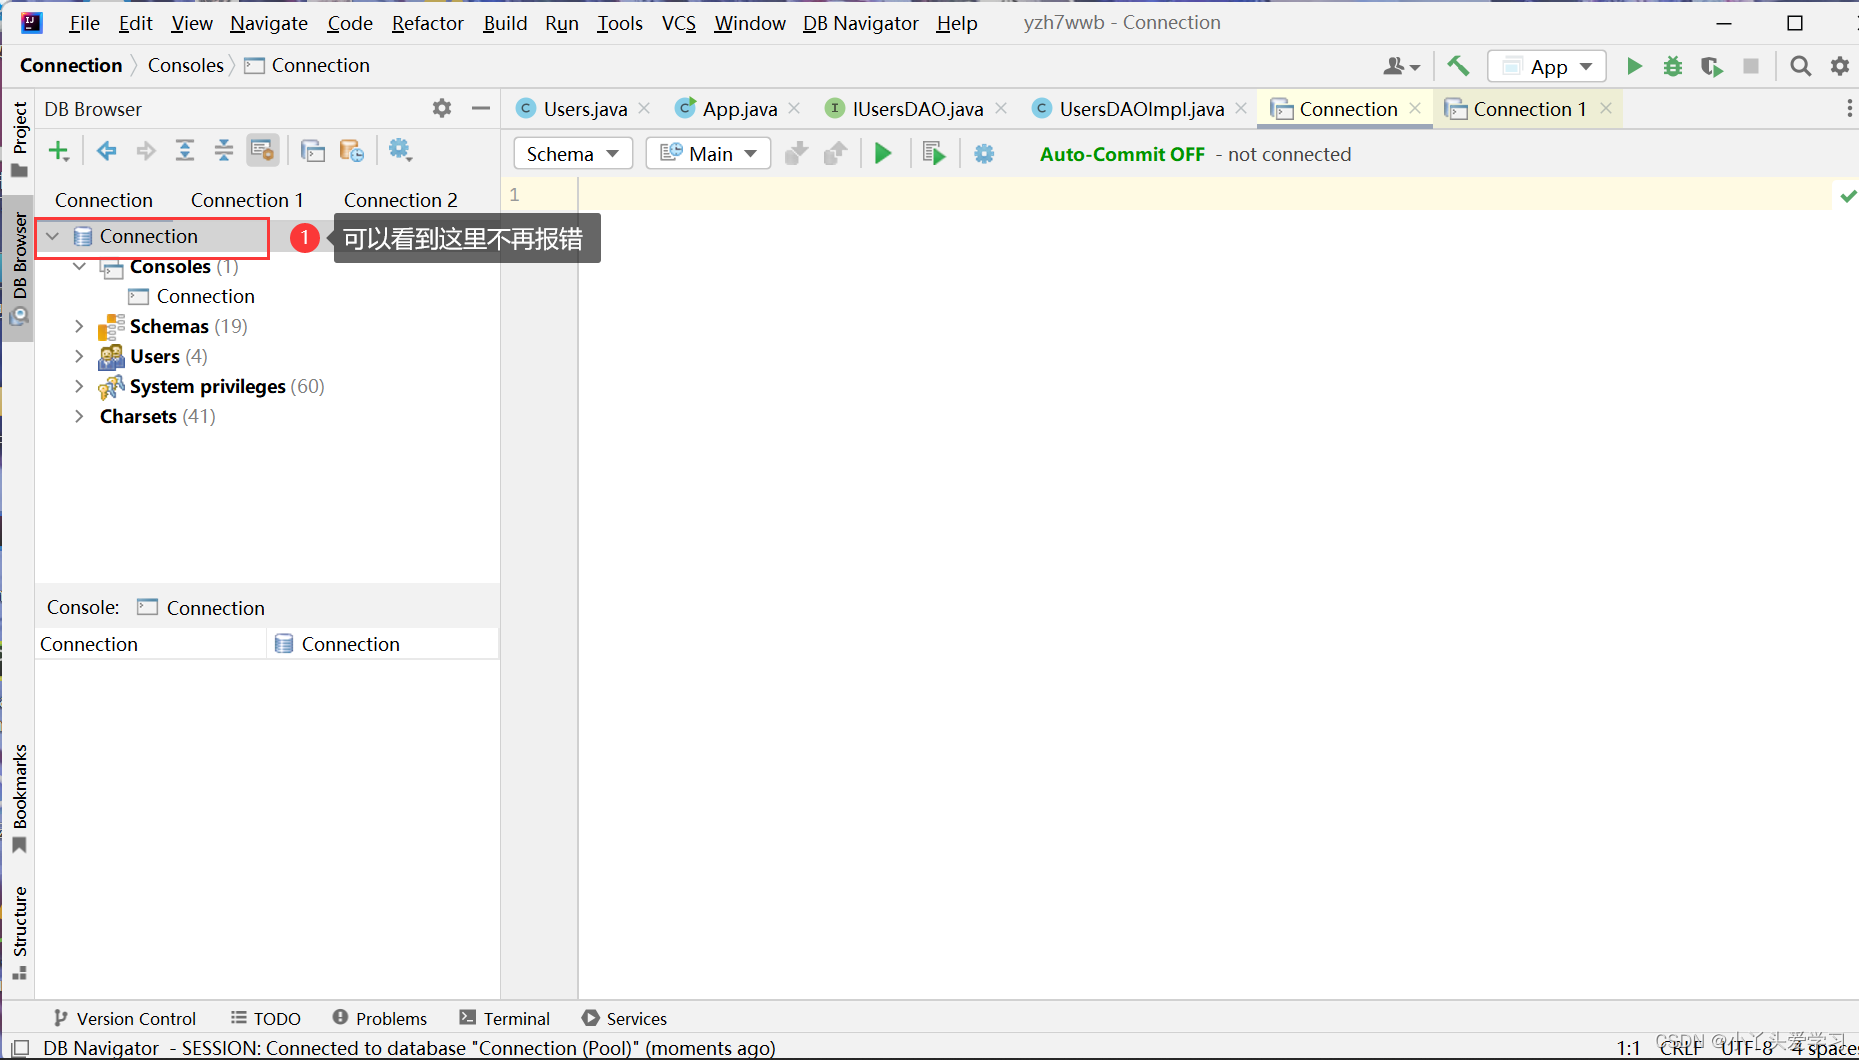Select Connection 2 tab in DB Browser
This screenshot has height=1060, width=1859.
(400, 200)
